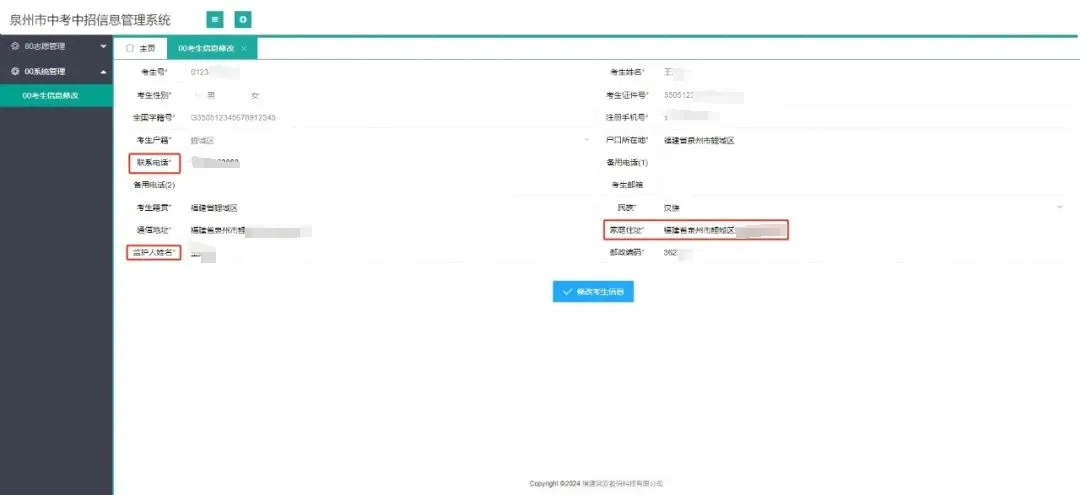This screenshot has width=1080, height=495.
Task: Click the 家庭住址 input field
Action: point(861,230)
